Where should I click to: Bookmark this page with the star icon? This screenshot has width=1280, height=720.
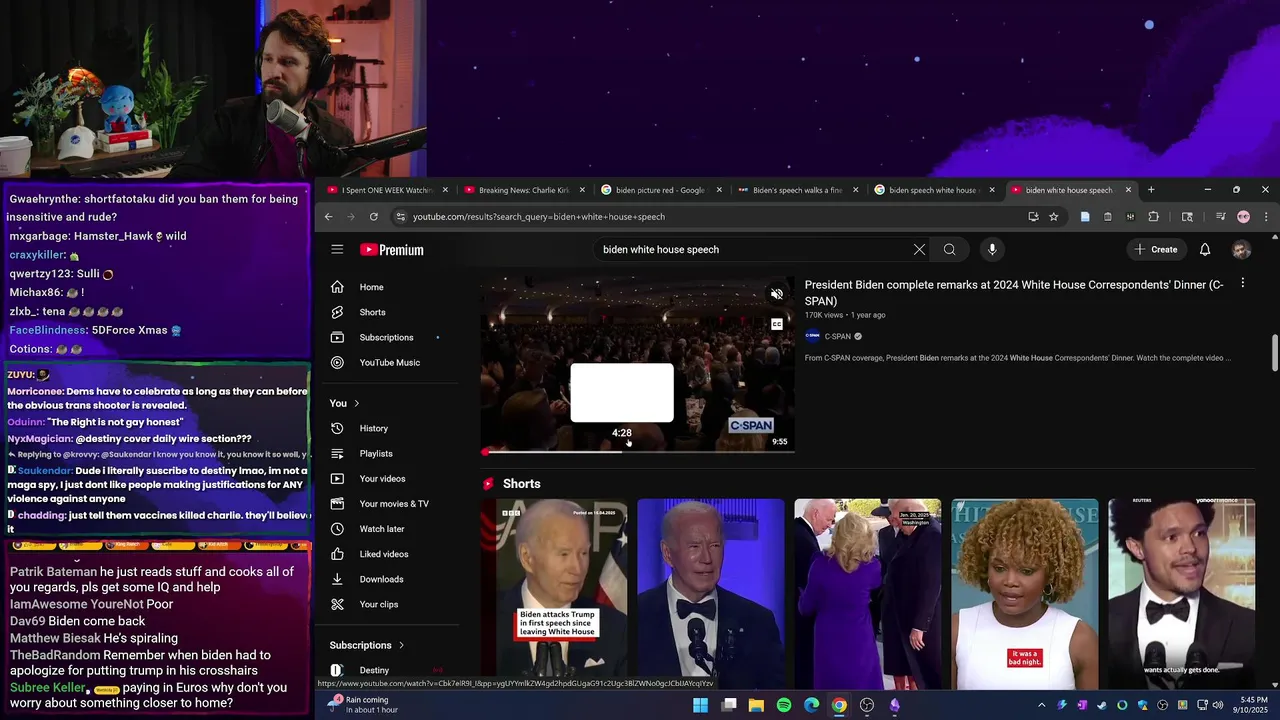coord(1053,217)
